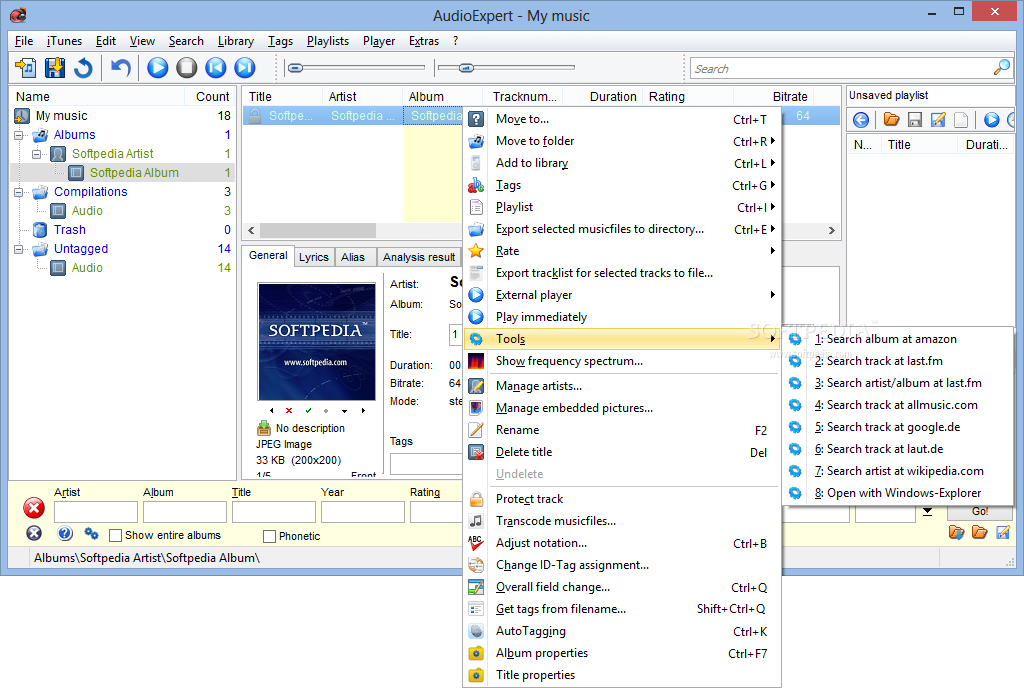Click the picture description cake icon
This screenshot has height=688, width=1024.
[x=264, y=428]
